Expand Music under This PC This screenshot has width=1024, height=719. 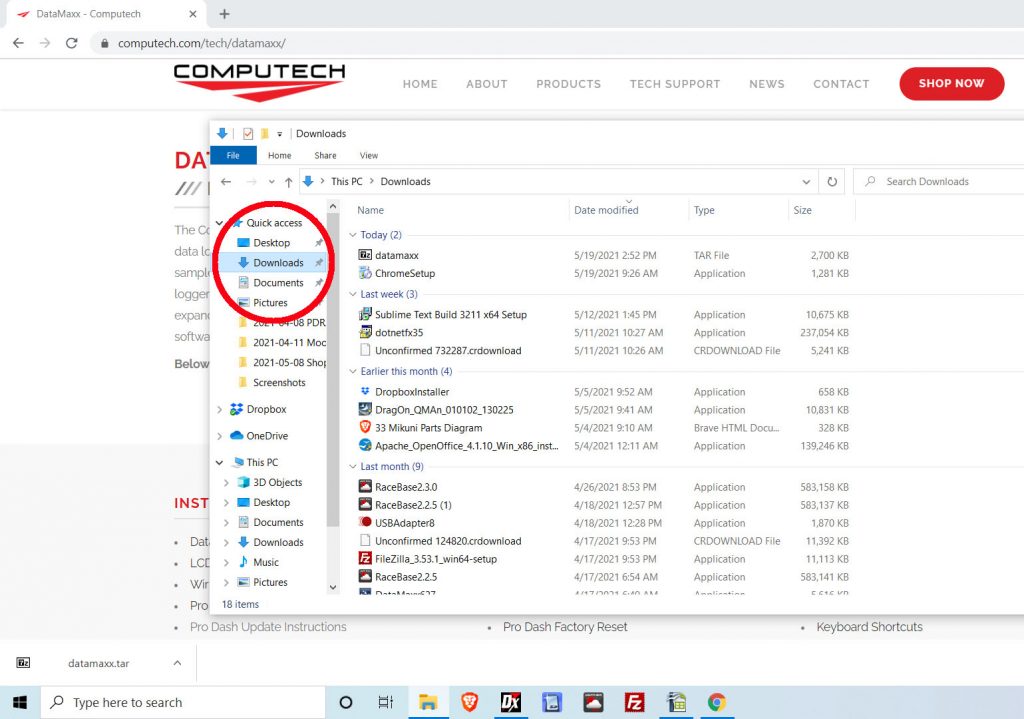(226, 562)
